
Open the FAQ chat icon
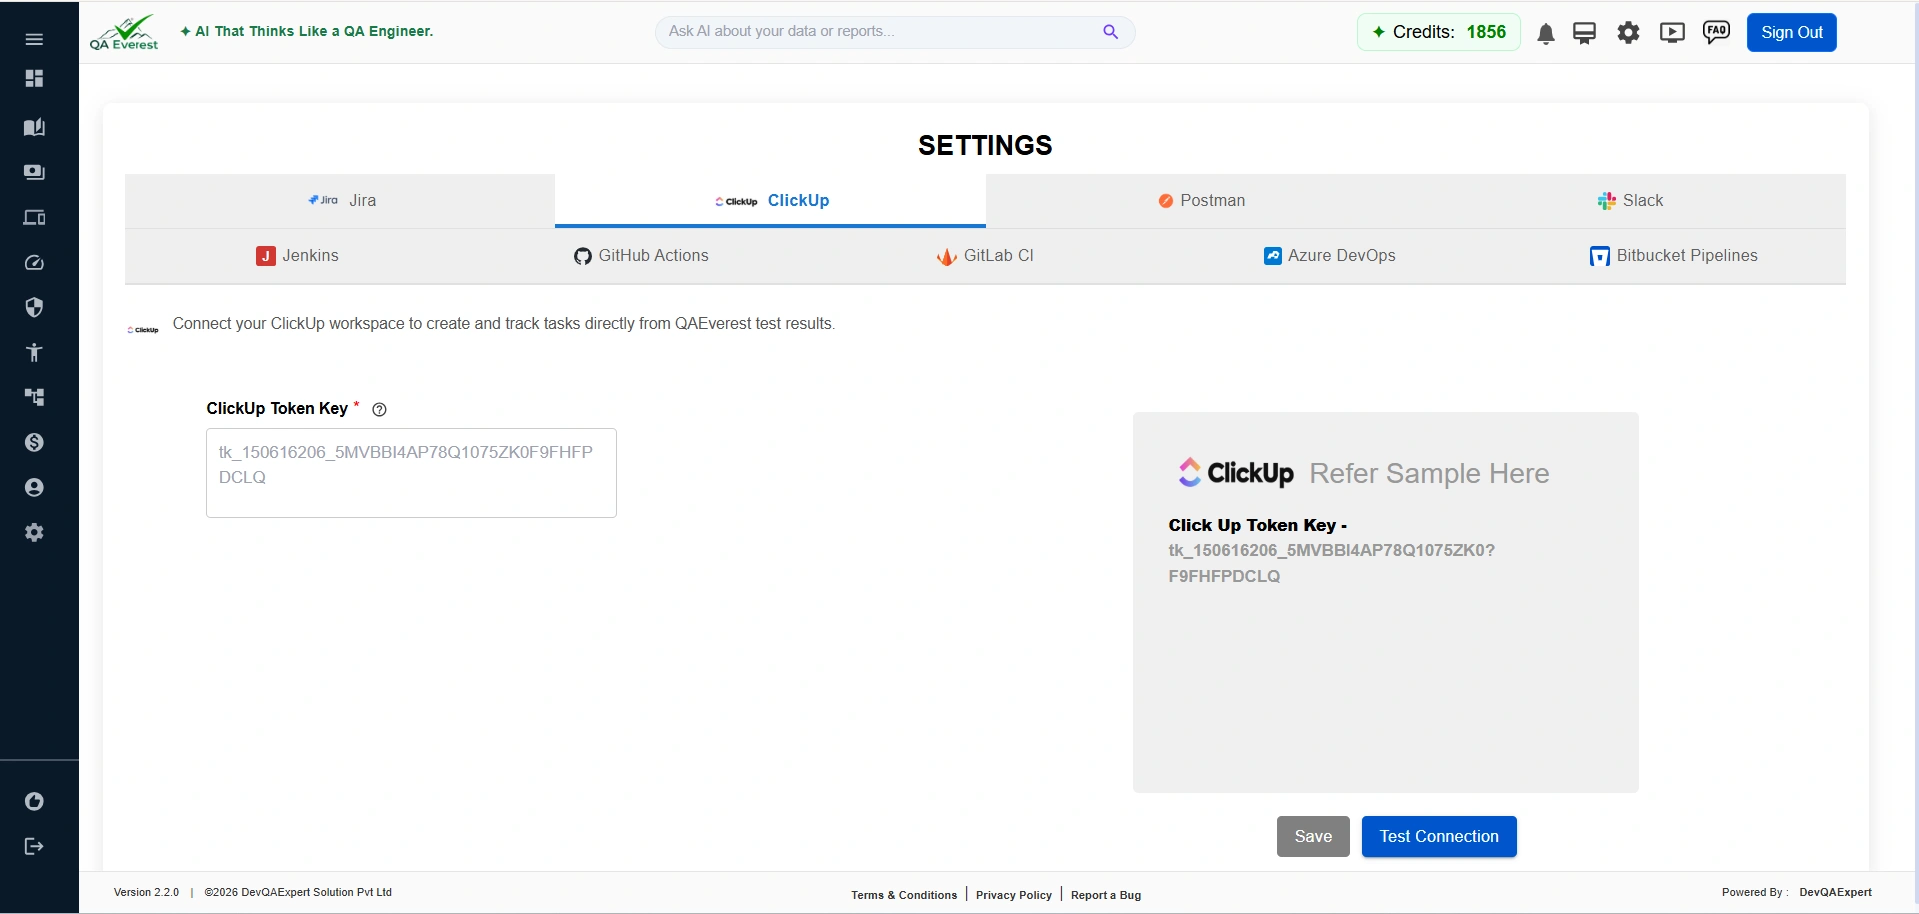(1716, 32)
